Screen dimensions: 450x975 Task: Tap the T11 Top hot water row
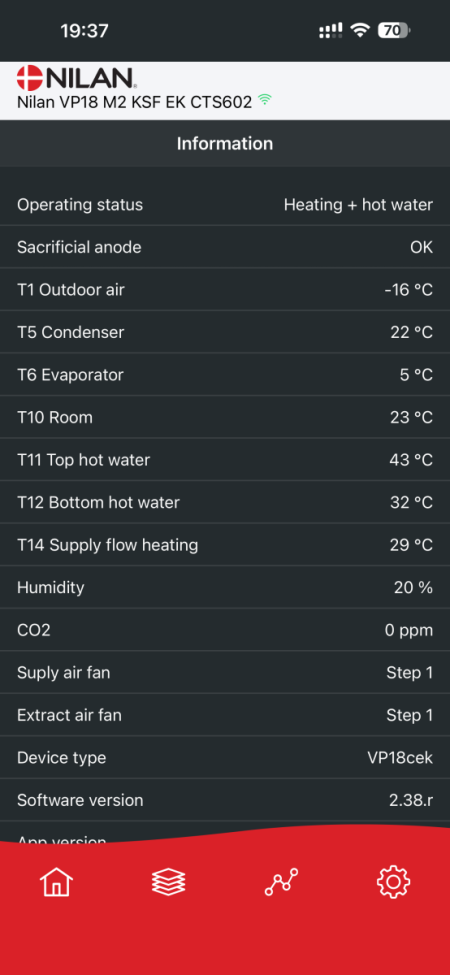[x=225, y=460]
